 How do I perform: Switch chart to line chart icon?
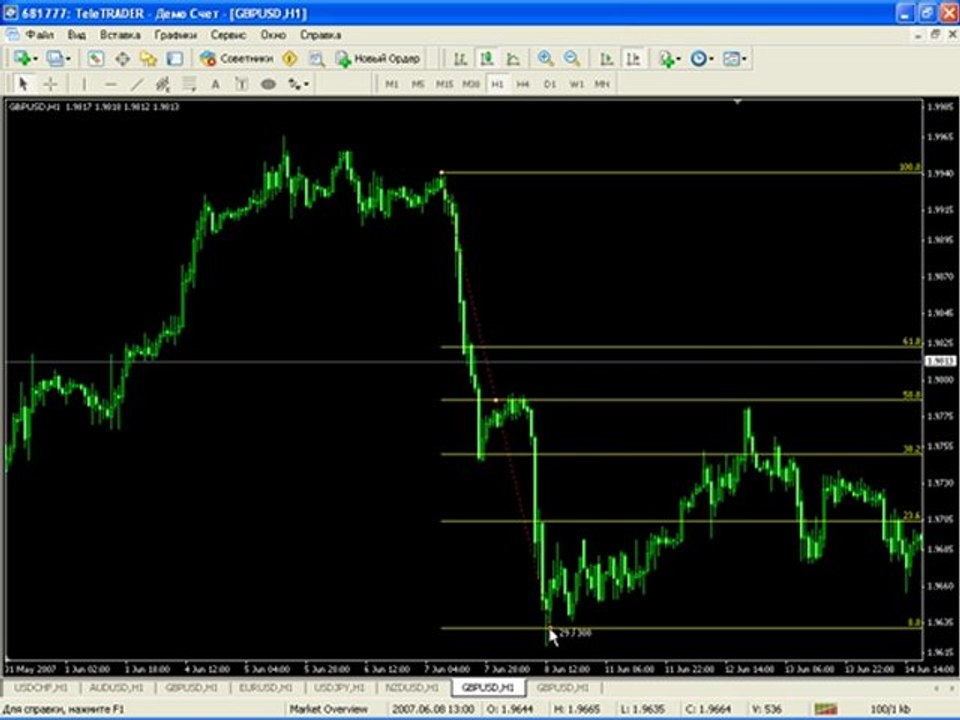pyautogui.click(x=513, y=59)
